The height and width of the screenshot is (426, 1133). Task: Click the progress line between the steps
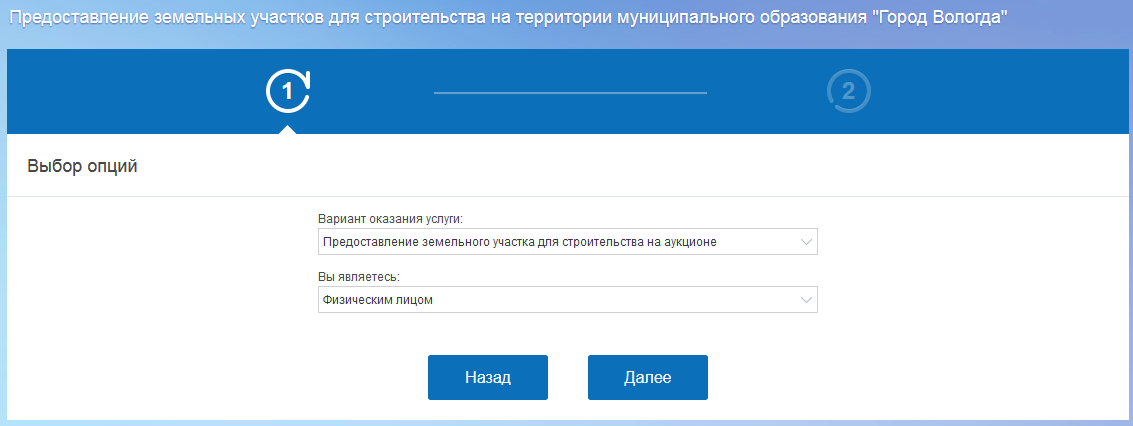pos(570,92)
